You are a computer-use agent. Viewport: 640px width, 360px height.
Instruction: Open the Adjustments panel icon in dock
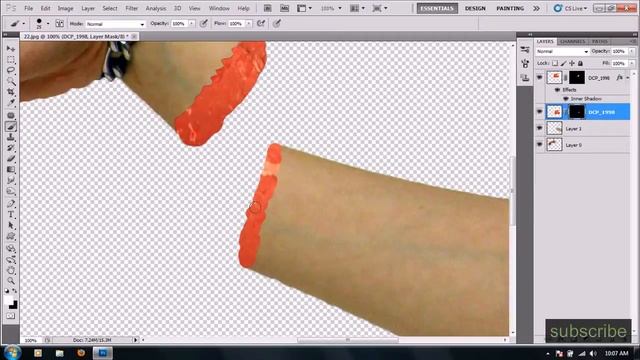525,50
